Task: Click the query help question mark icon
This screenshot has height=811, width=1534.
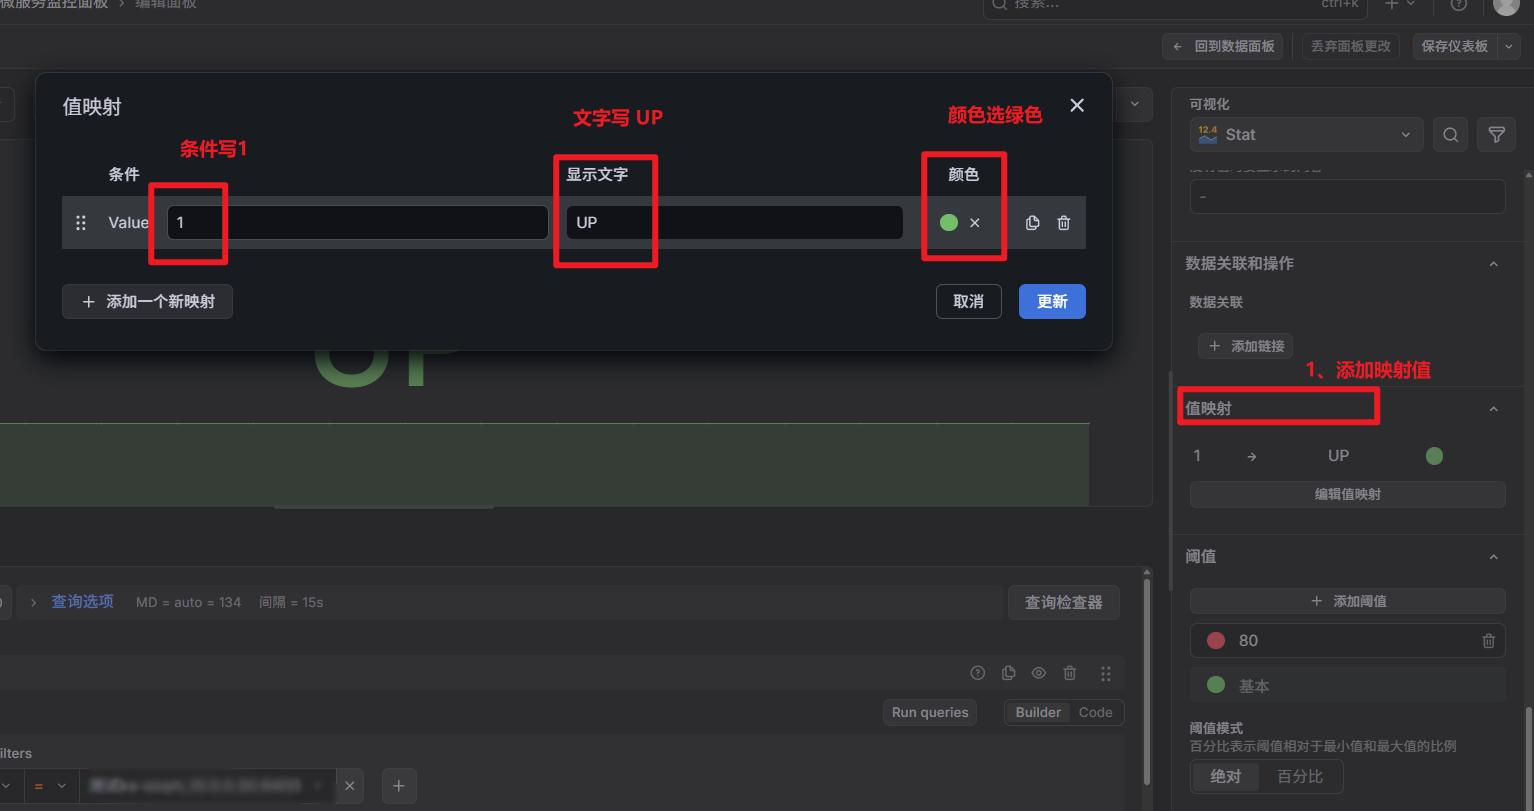Action: [978, 673]
